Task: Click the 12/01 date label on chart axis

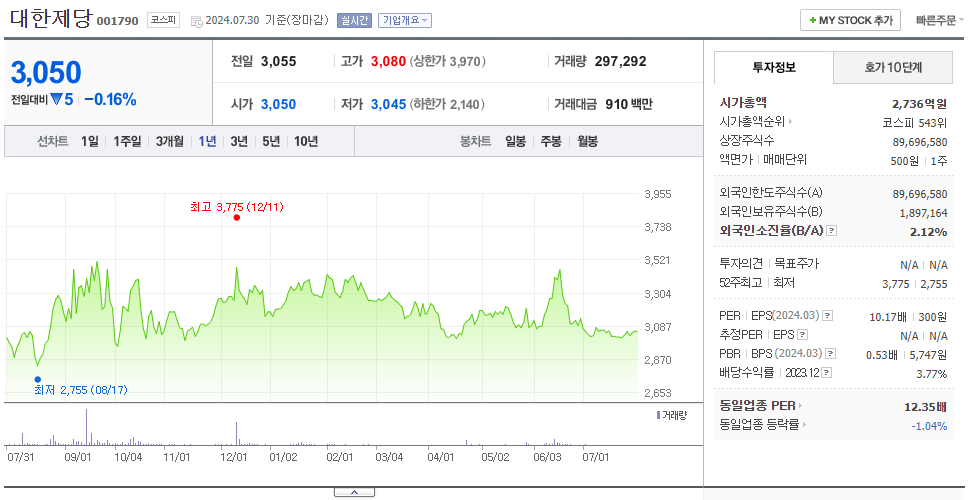Action: [x=234, y=457]
